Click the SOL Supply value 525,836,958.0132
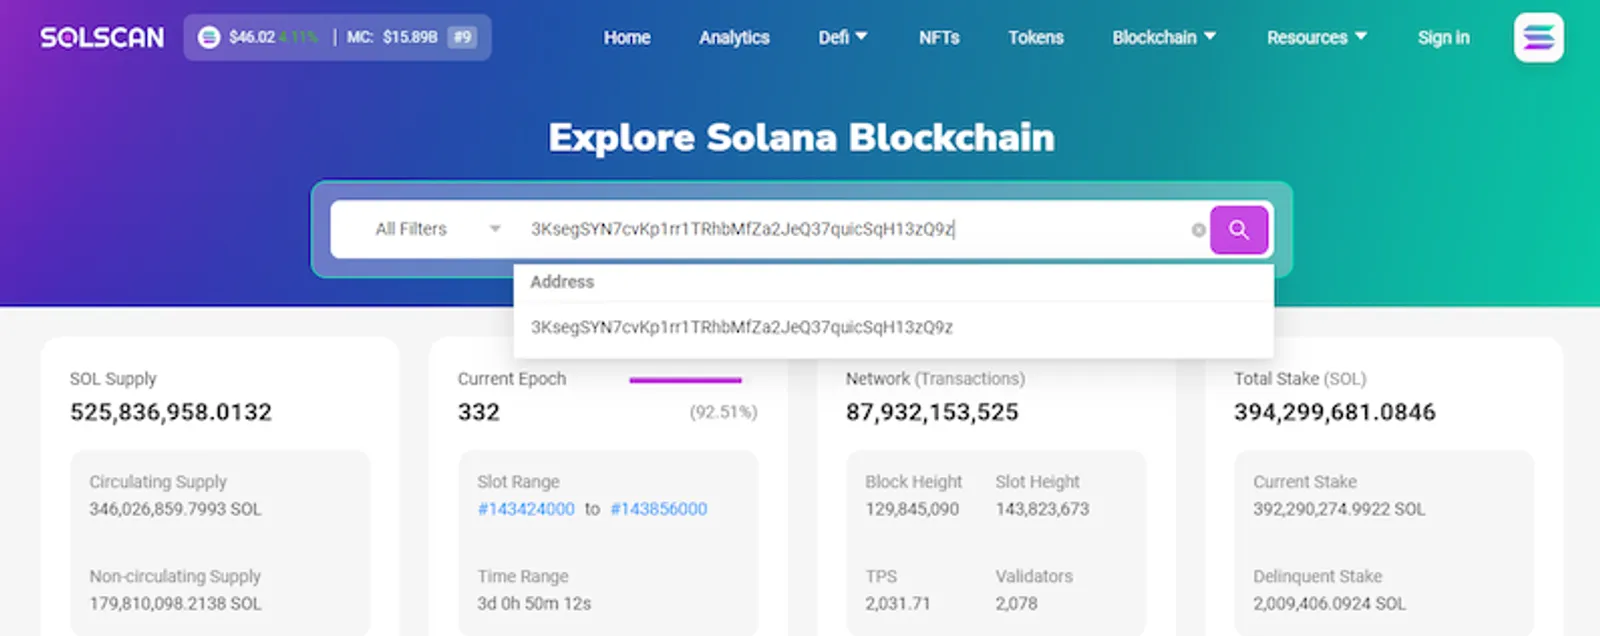This screenshot has width=1600, height=636. point(171,412)
